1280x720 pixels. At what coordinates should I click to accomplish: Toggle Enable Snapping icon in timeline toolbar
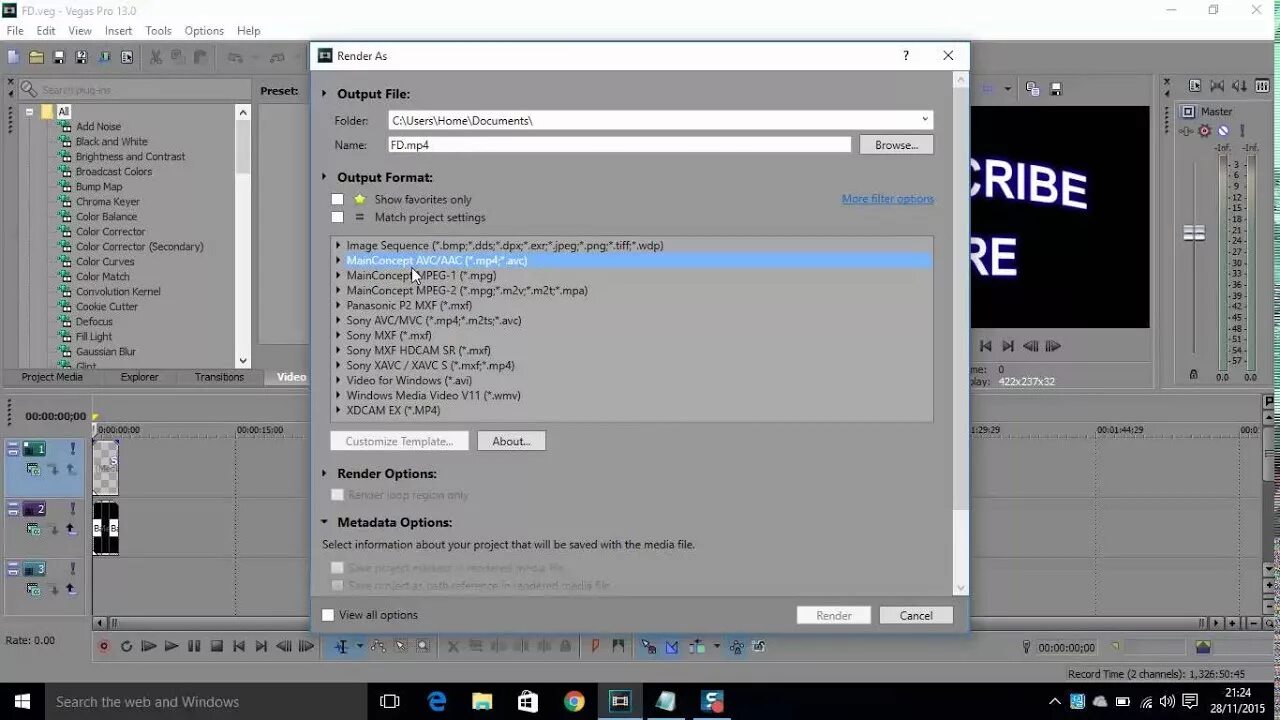[x=649, y=647]
